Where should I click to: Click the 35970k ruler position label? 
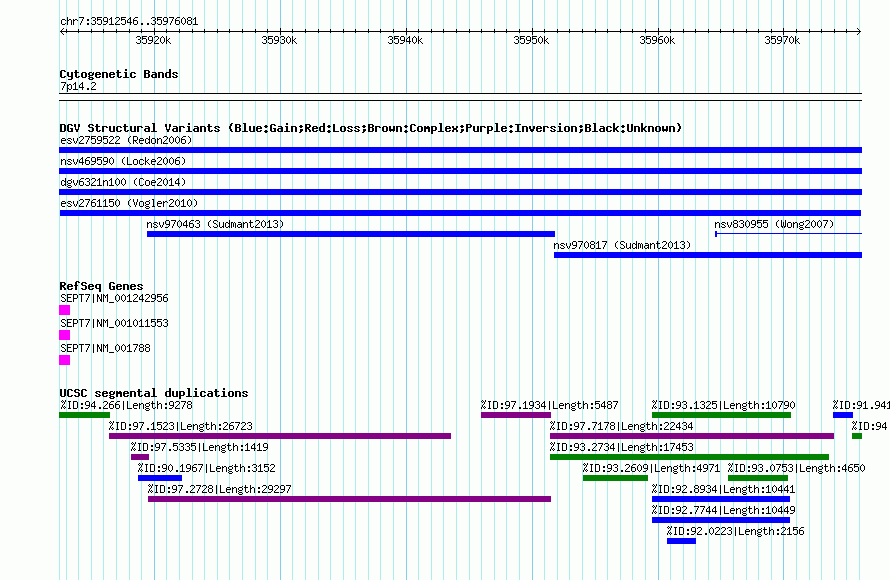[782, 40]
